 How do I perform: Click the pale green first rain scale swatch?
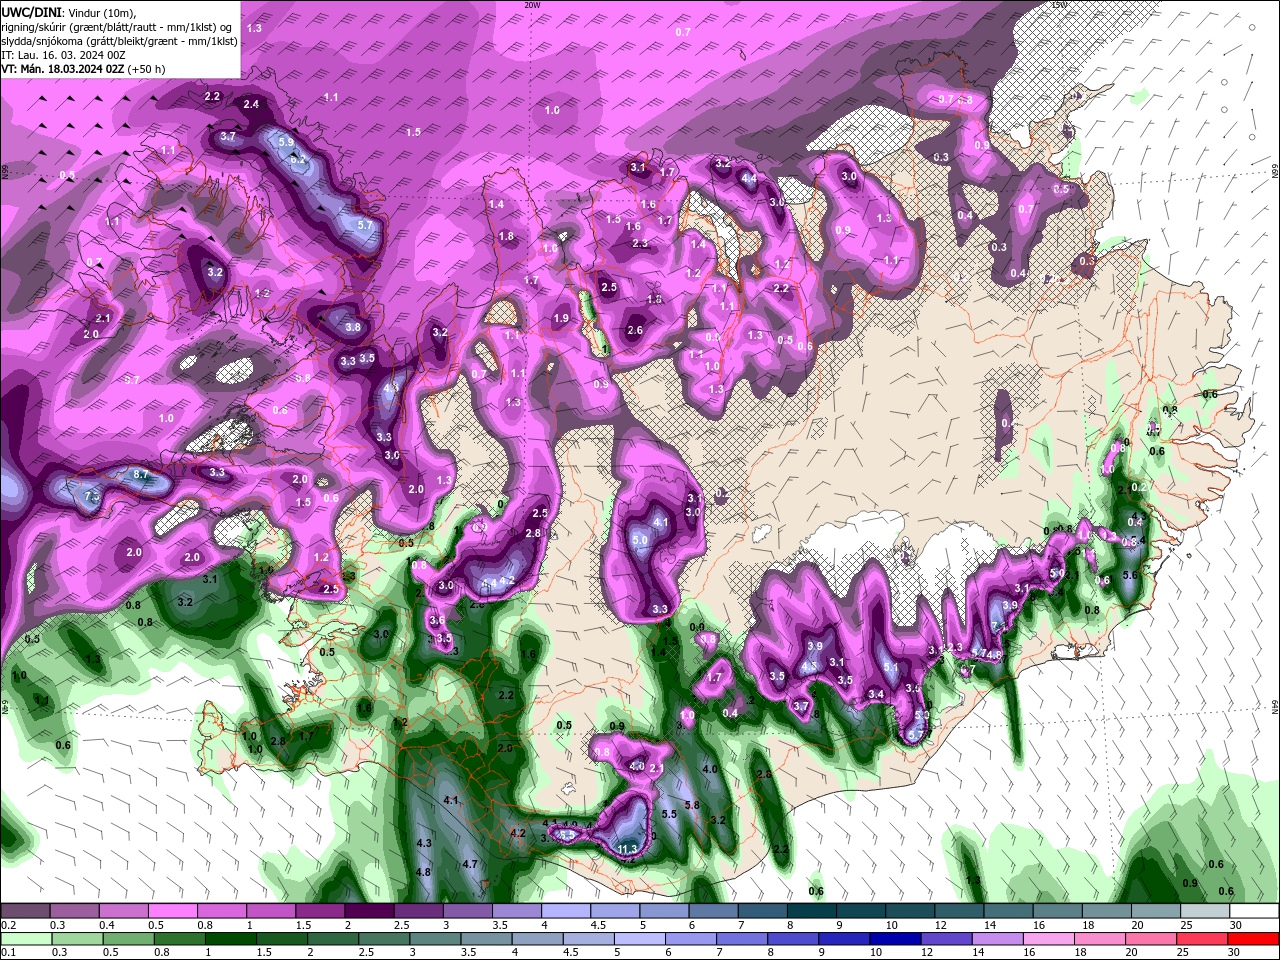(25, 939)
